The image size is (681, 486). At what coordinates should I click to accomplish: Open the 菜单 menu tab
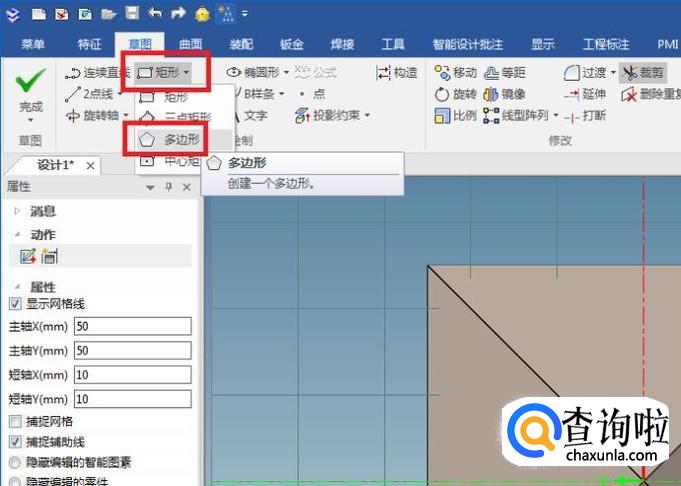pyautogui.click(x=33, y=44)
